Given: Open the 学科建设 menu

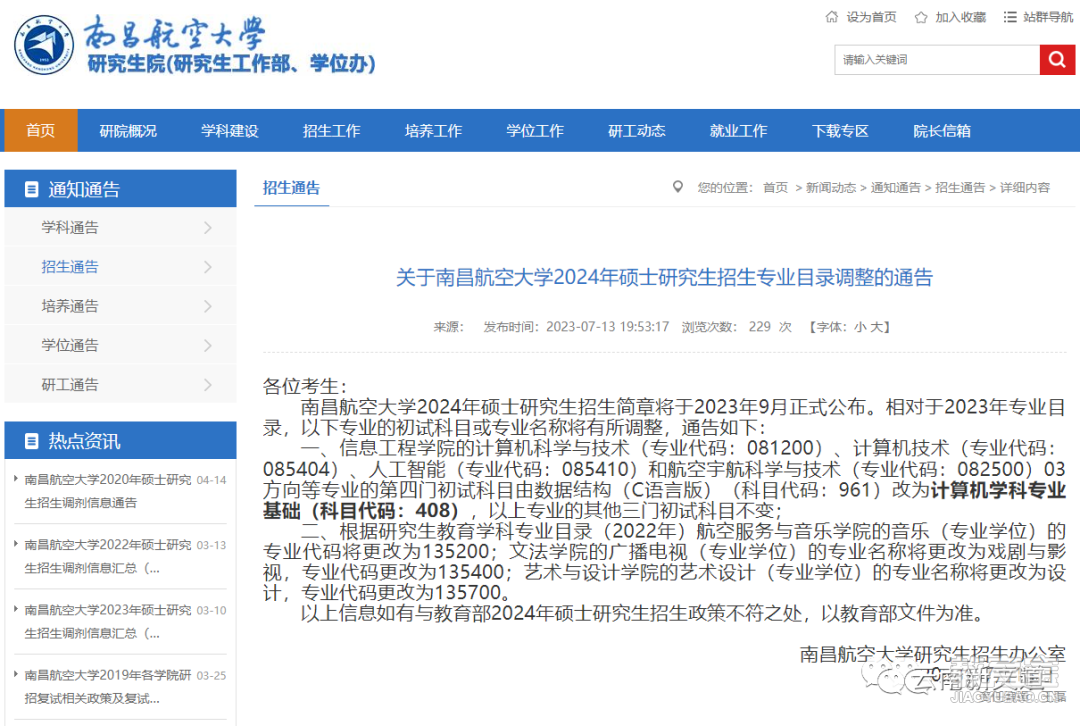Looking at the screenshot, I should pos(229,131).
